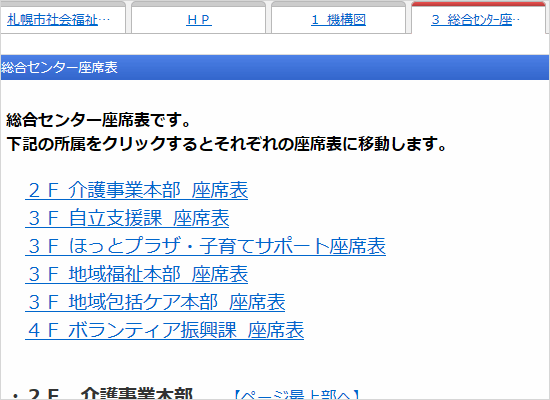The width and height of the screenshot is (550, 400).
Task: Switch to the HP tab
Action: (x=199, y=18)
